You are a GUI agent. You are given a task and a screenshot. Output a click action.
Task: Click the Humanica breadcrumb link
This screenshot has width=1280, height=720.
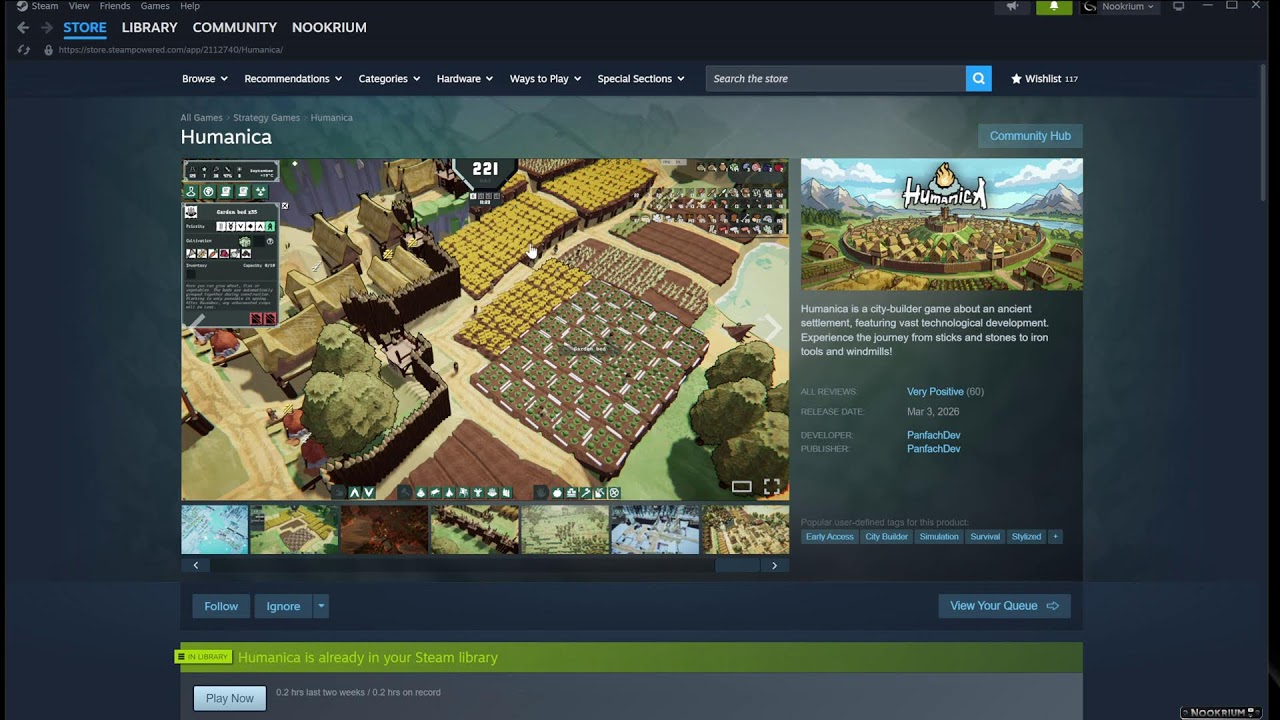pos(331,118)
